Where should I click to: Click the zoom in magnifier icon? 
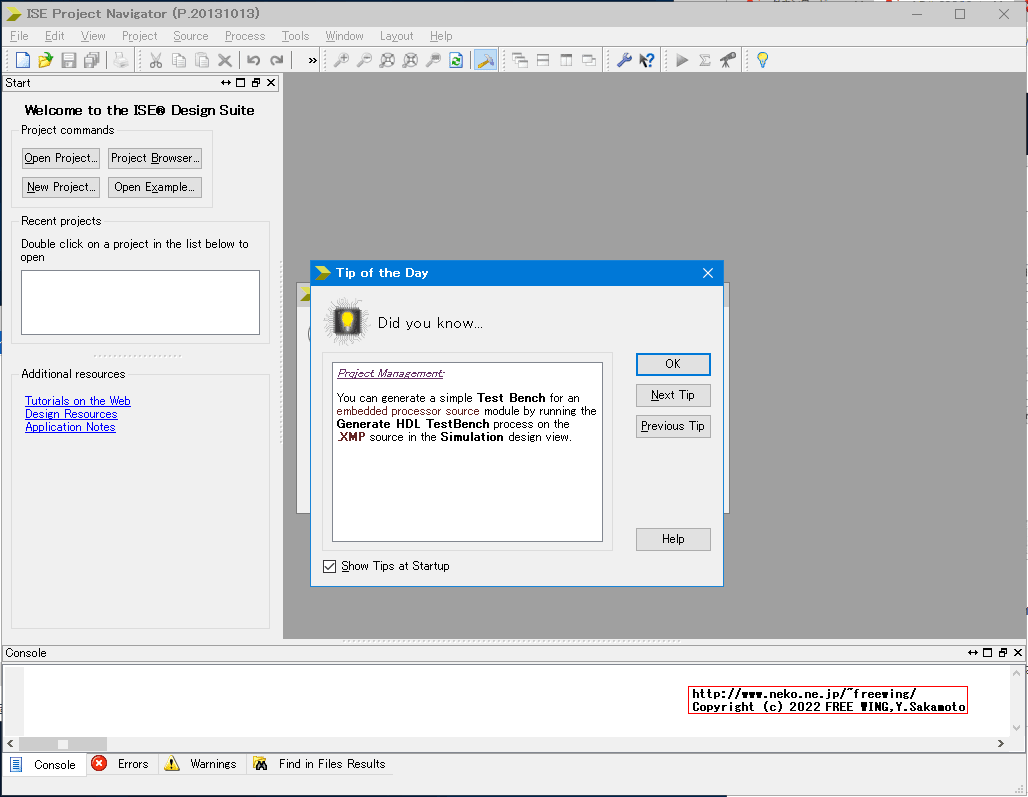point(341,61)
